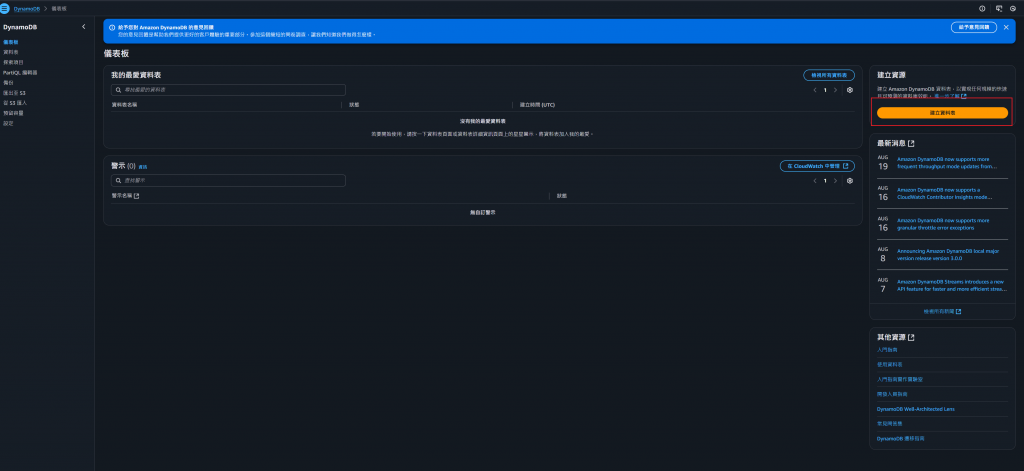Click the screen-shaped icon in top-right bar

tap(999, 8)
